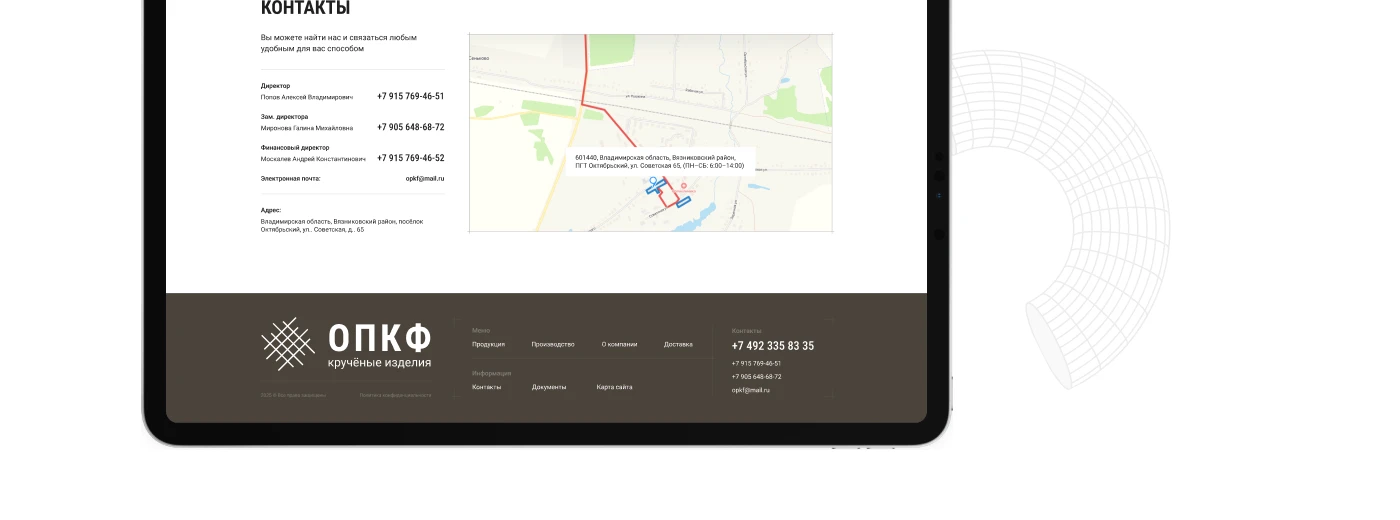Click the opkf@mail.ru email in the footer
This screenshot has height=520, width=1400.
[751, 390]
